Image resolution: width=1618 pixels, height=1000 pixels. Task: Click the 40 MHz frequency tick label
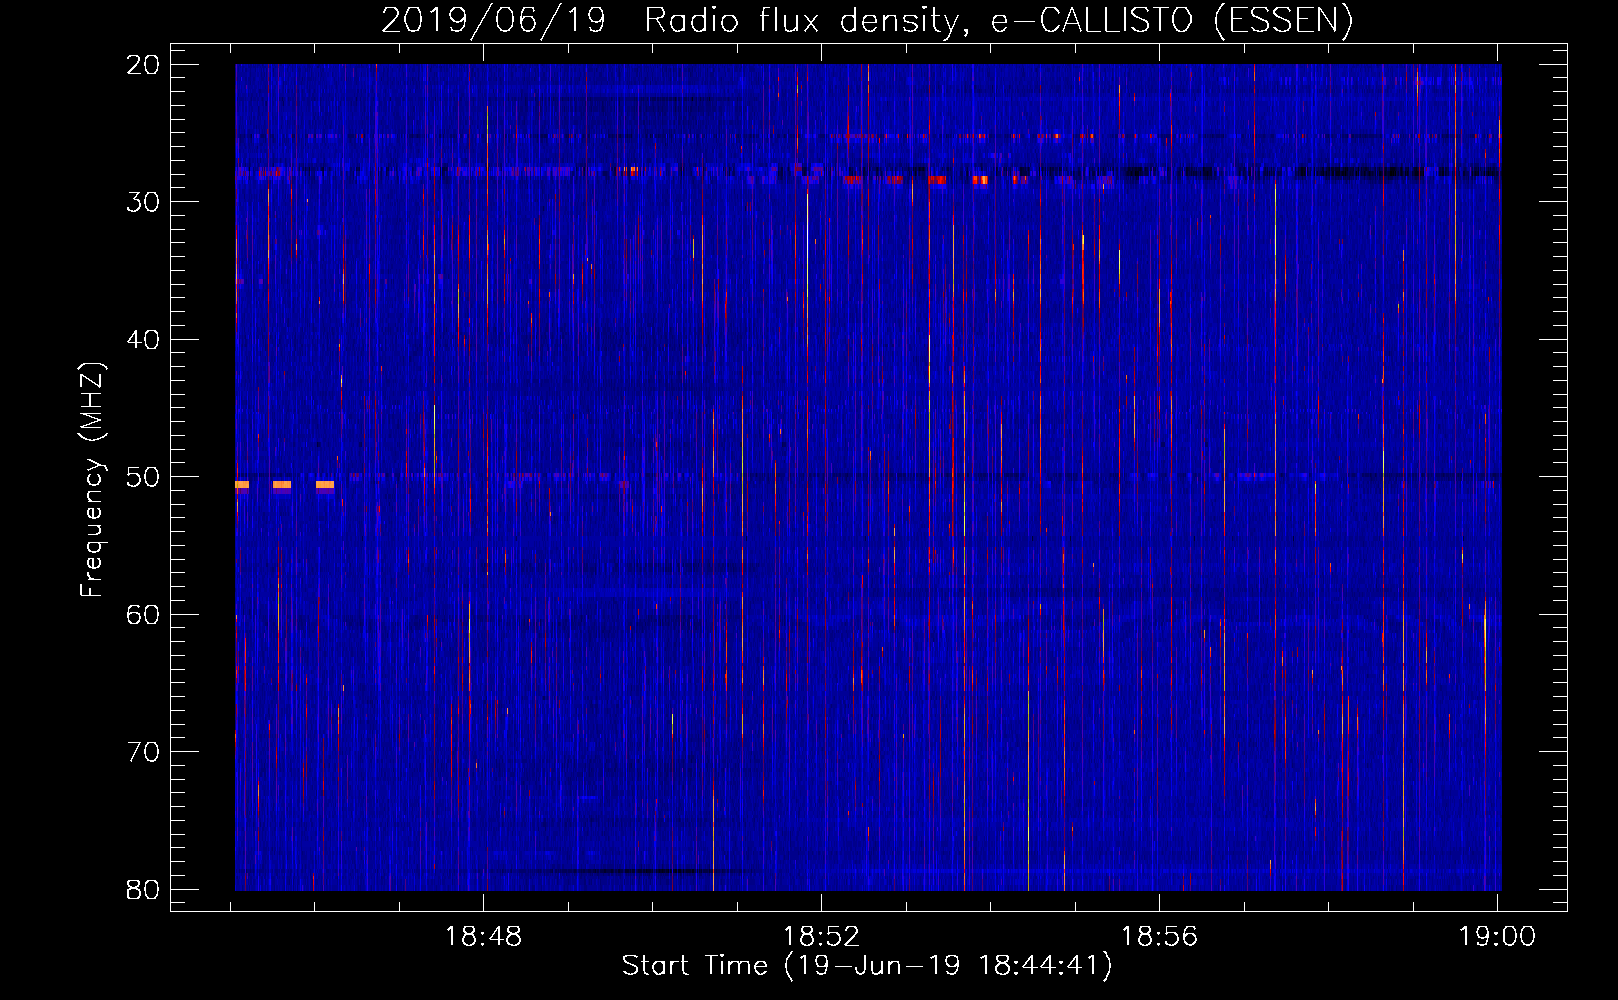click(143, 340)
